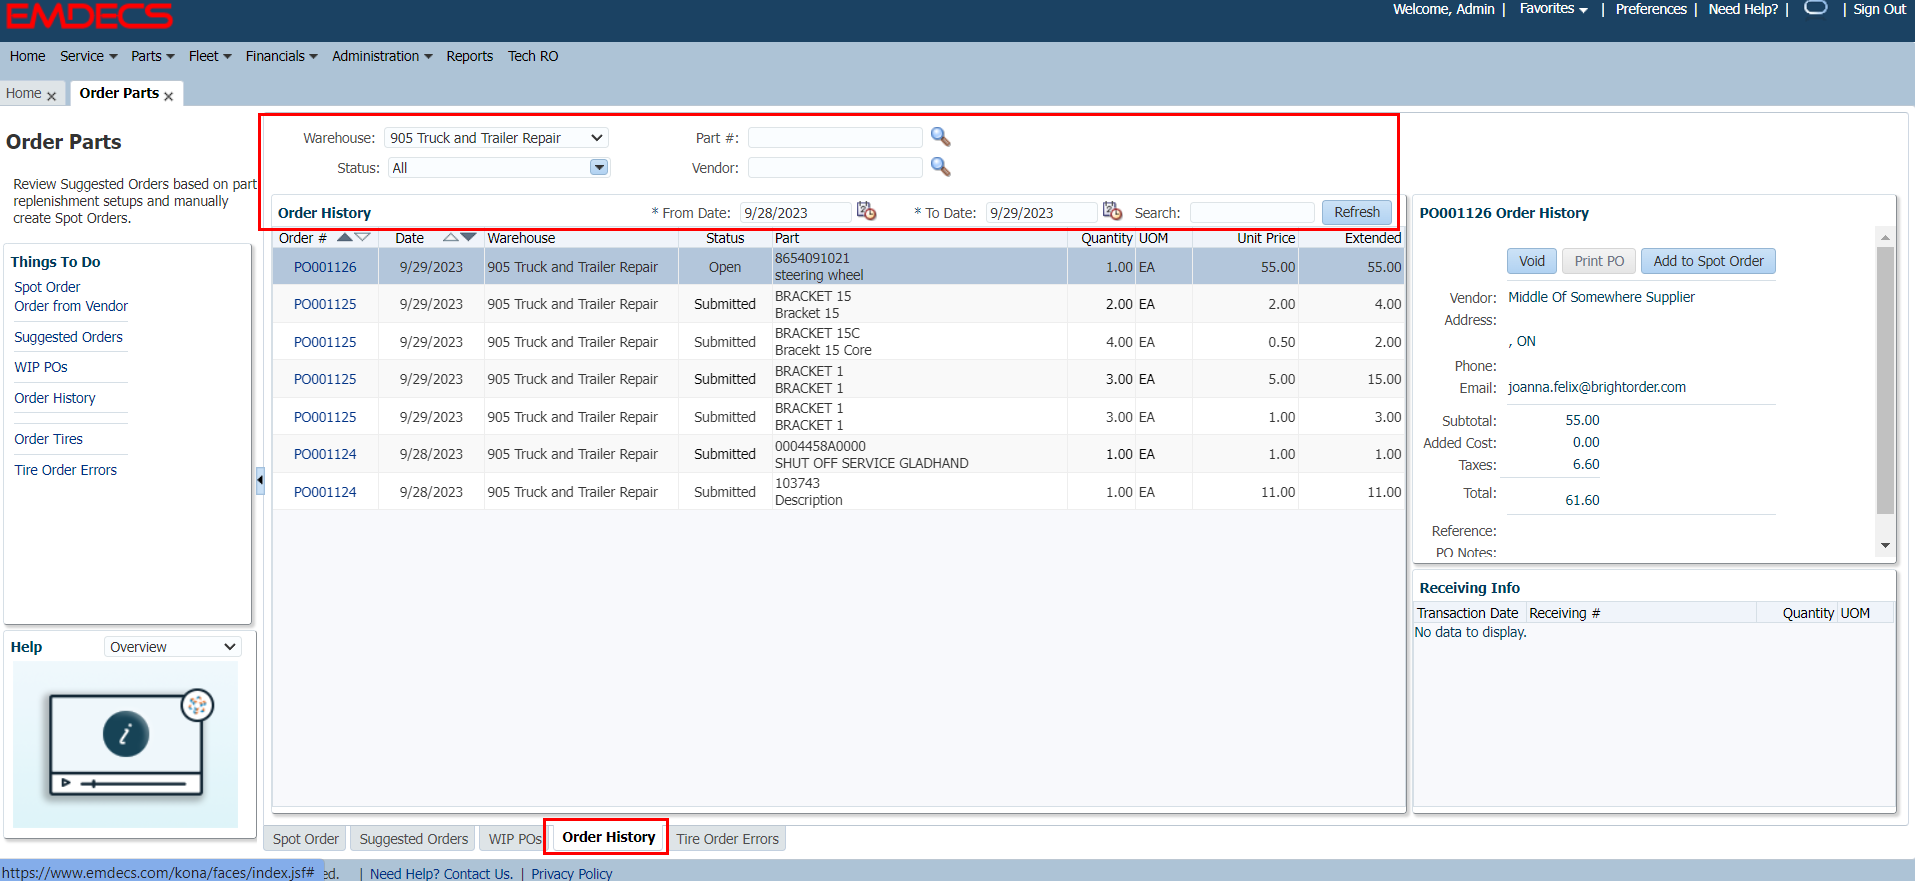
Task: Click Order Tires sidebar link
Action: pyautogui.click(x=48, y=439)
